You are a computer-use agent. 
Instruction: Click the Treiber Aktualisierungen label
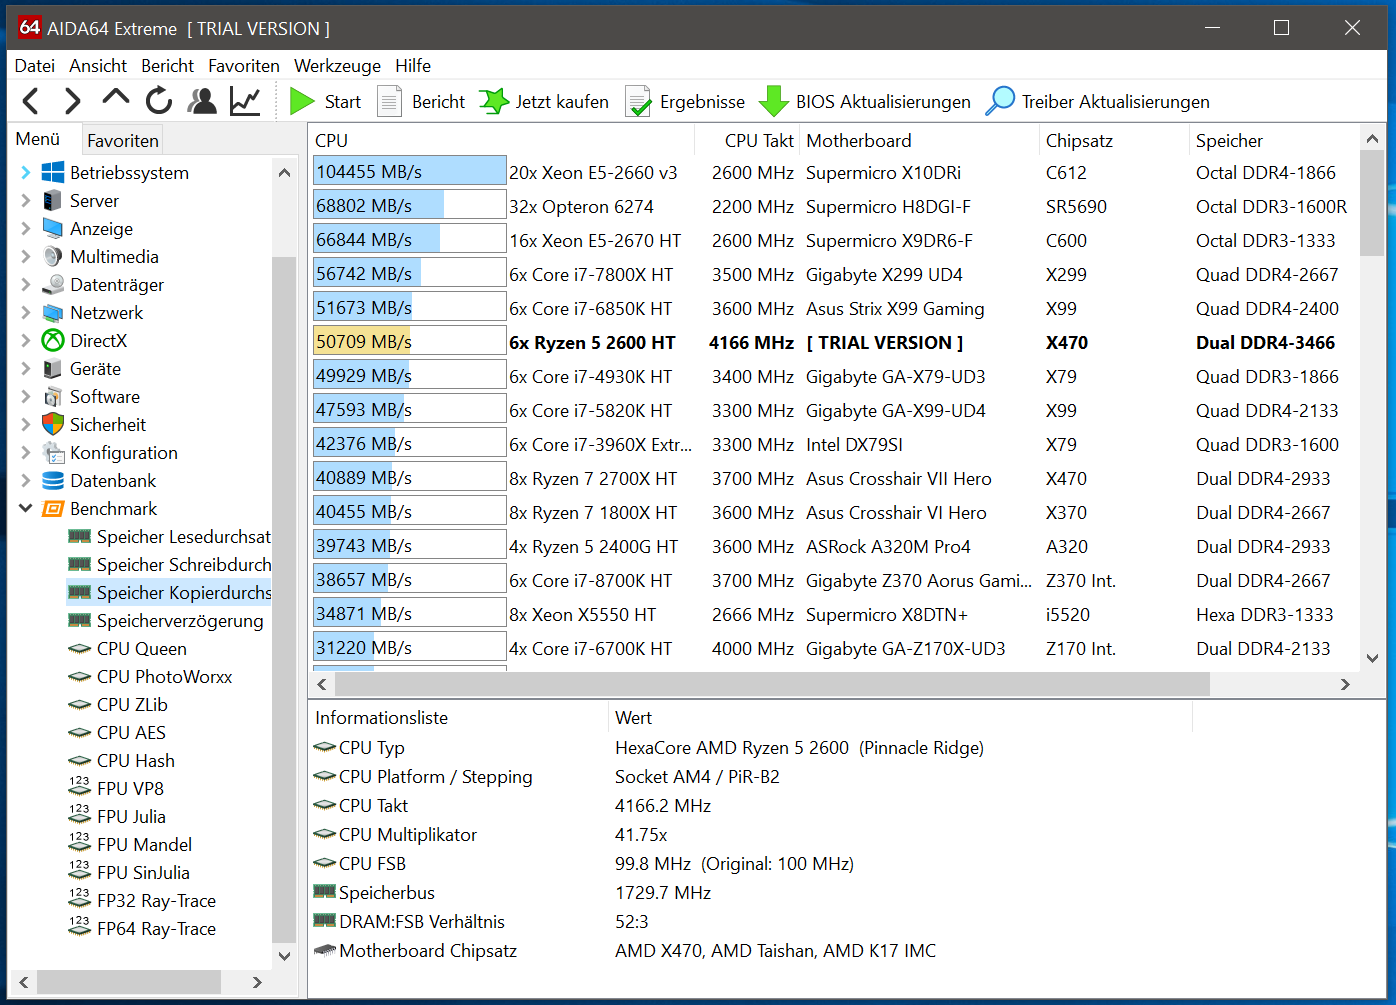click(x=1116, y=101)
